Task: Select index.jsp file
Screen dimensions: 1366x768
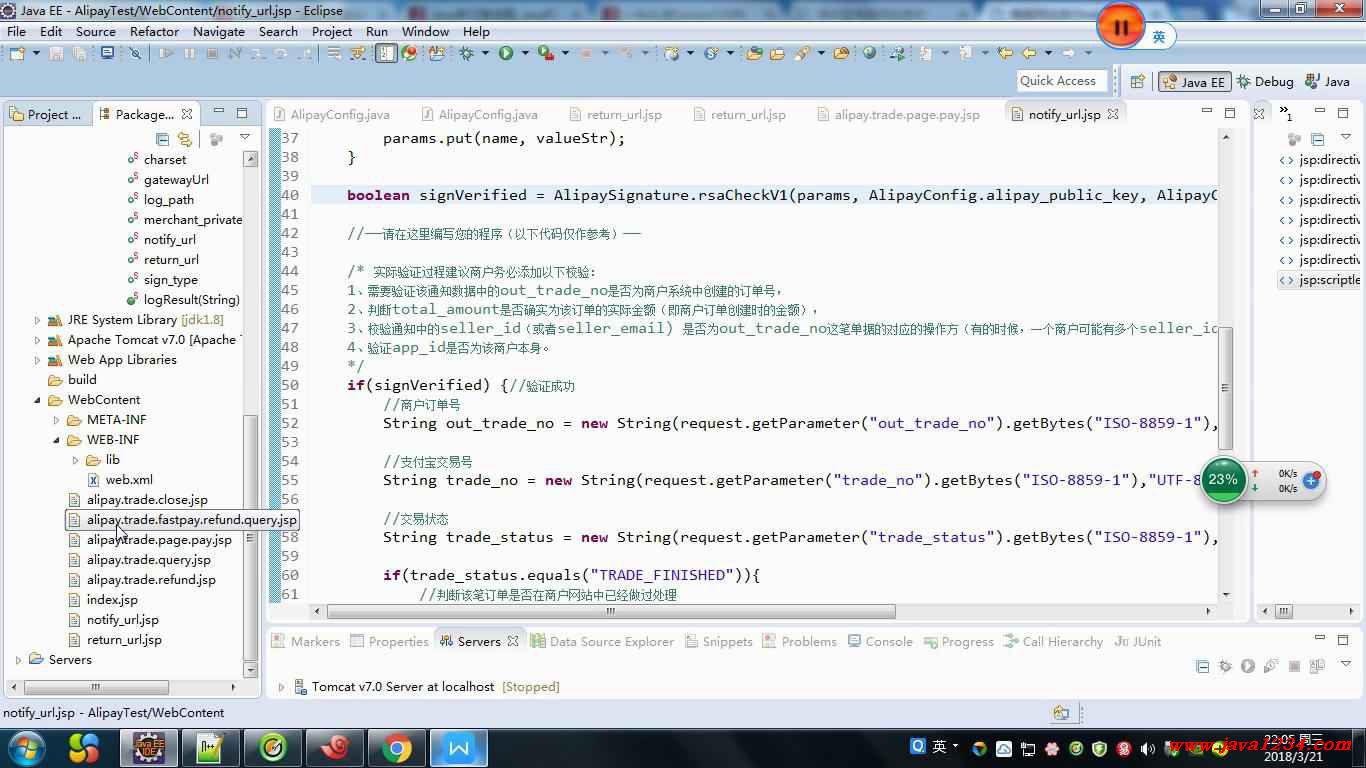Action: tap(112, 600)
